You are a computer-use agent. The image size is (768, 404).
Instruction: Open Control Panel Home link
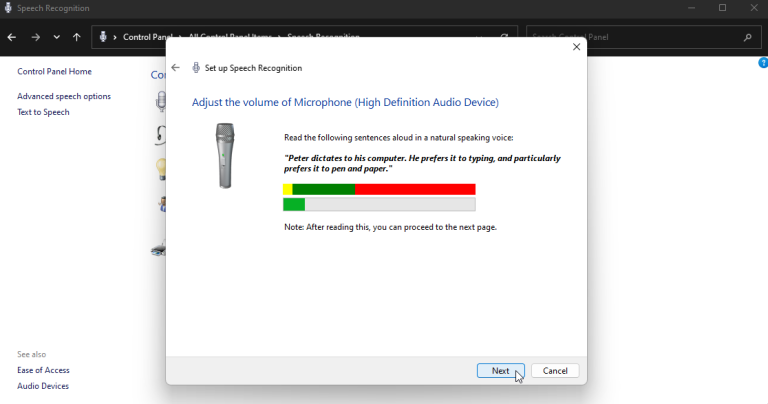point(54,72)
